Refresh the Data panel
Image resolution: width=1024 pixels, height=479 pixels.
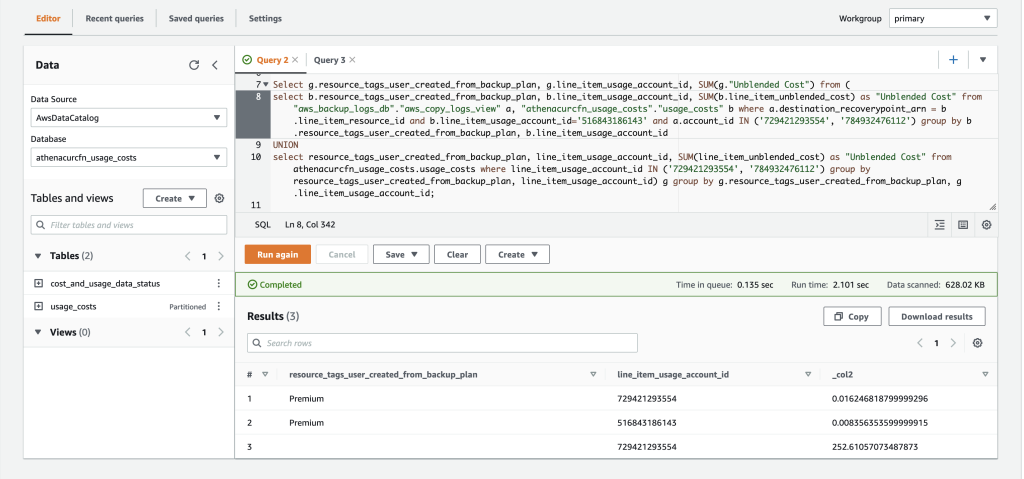point(194,65)
